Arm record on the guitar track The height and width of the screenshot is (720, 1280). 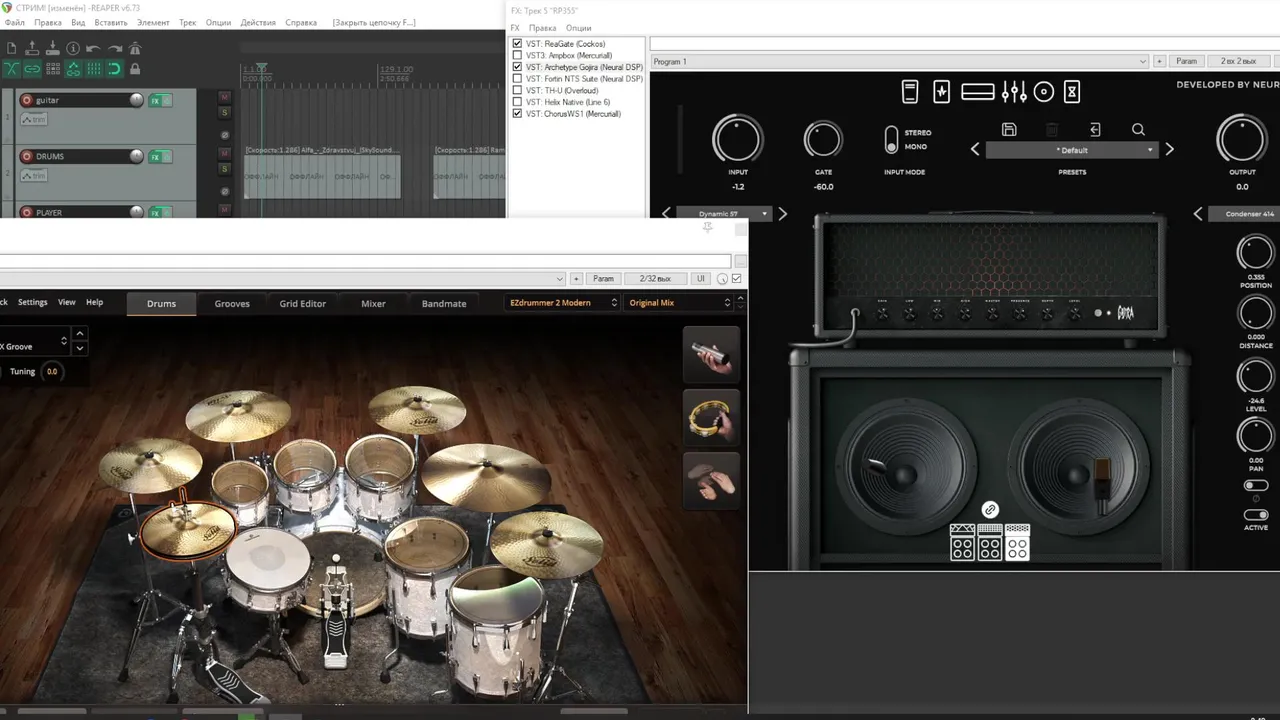click(x=27, y=100)
